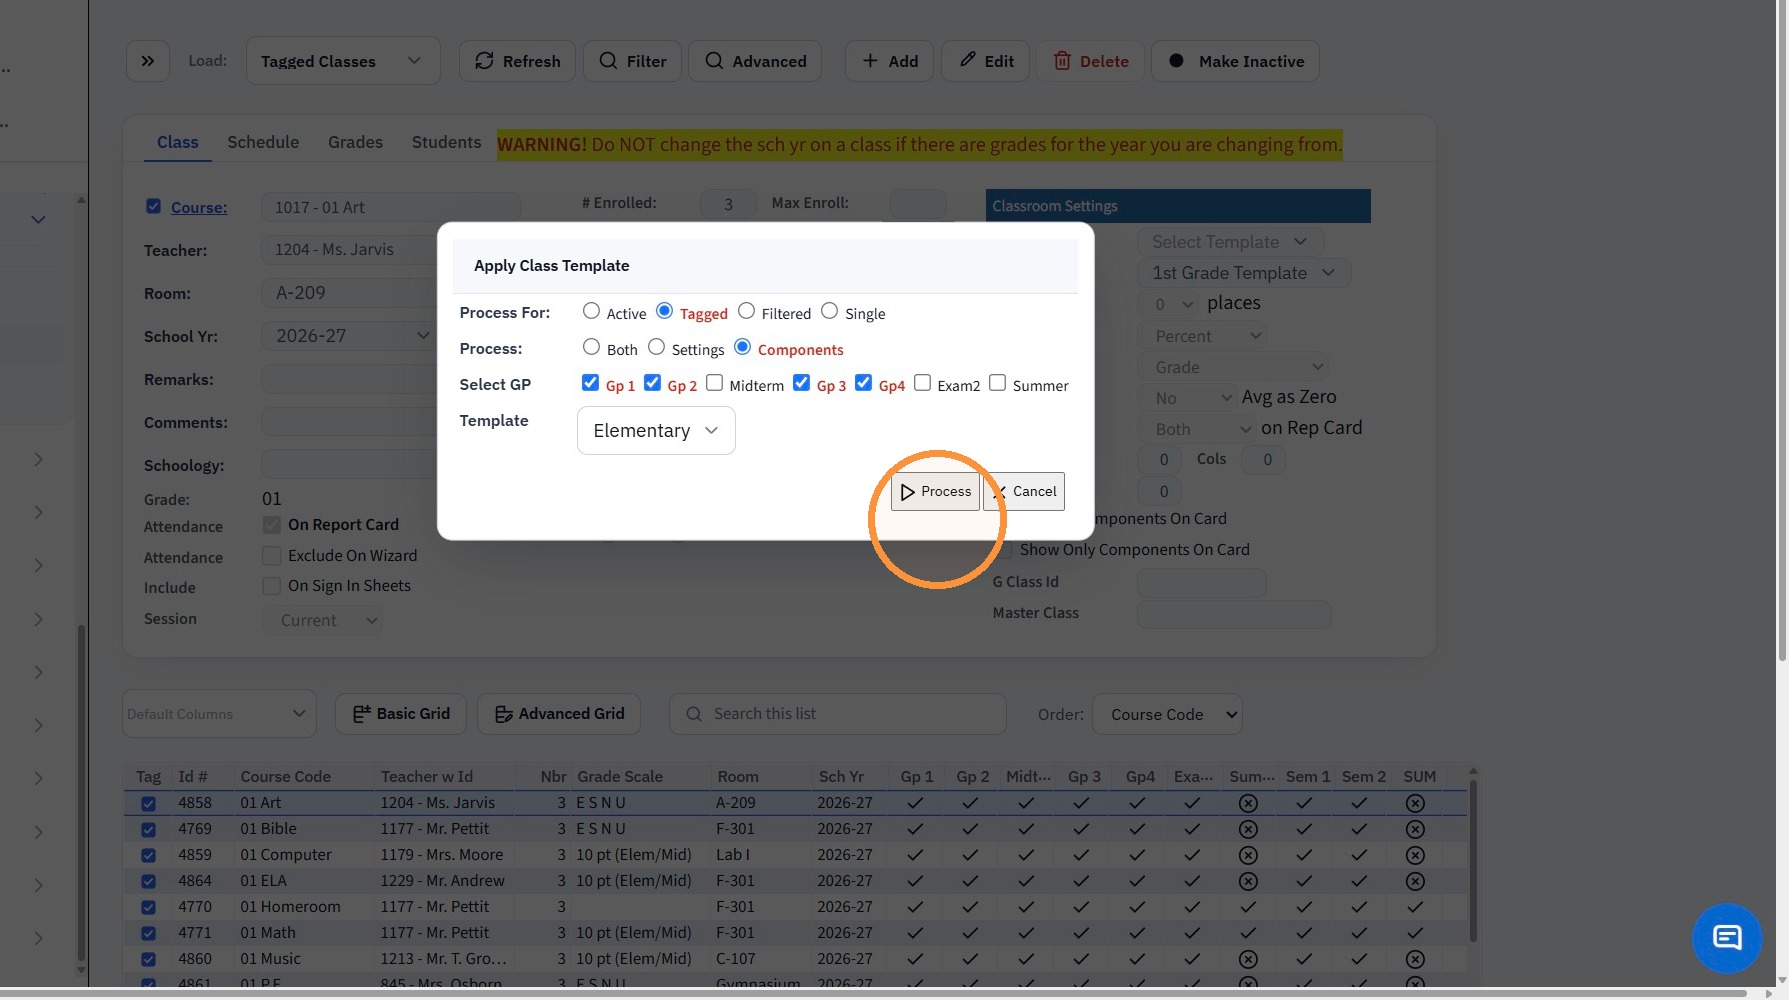Switch to the Class tab
This screenshot has height=1000, width=1789.
click(178, 142)
